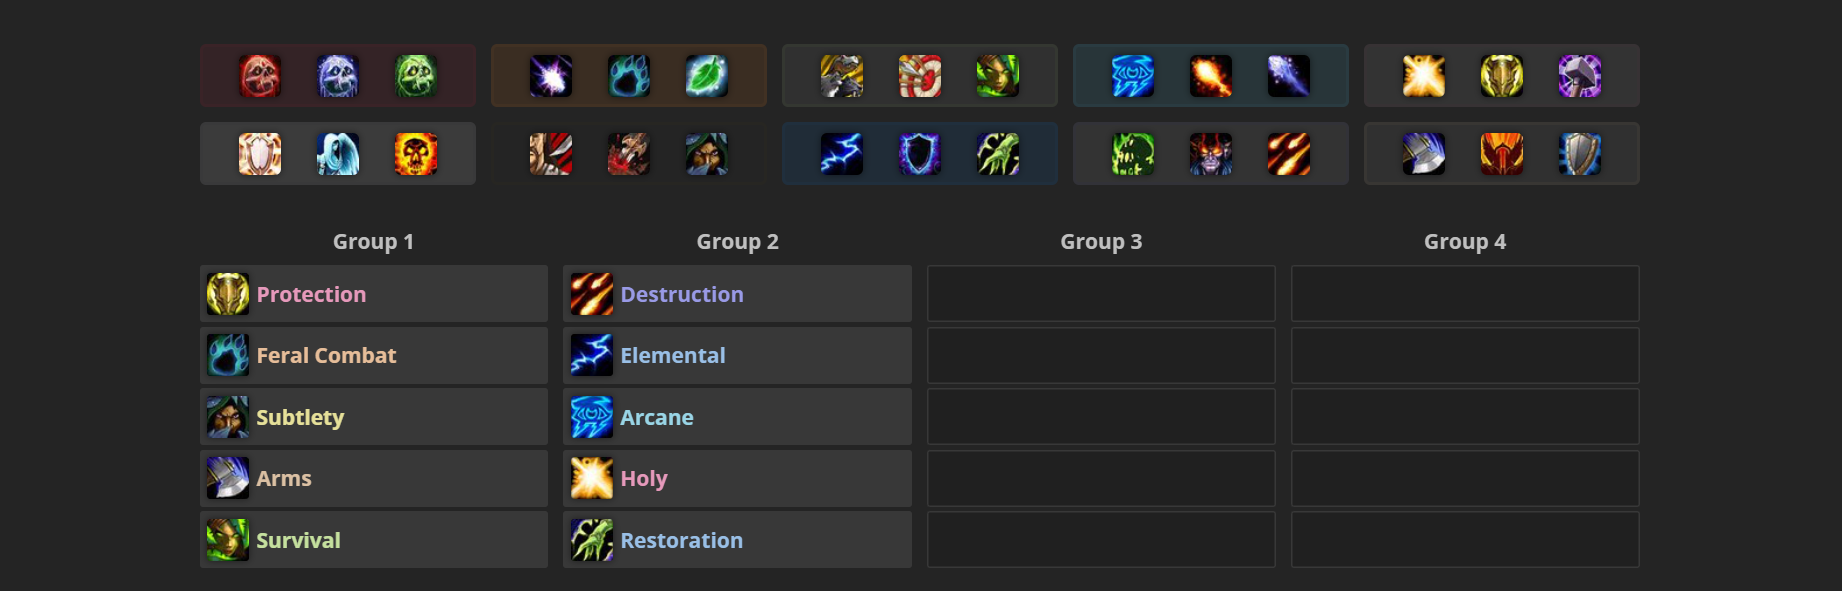1842x591 pixels.
Task: Select the Fire mage fireball icon
Action: 1210,75
